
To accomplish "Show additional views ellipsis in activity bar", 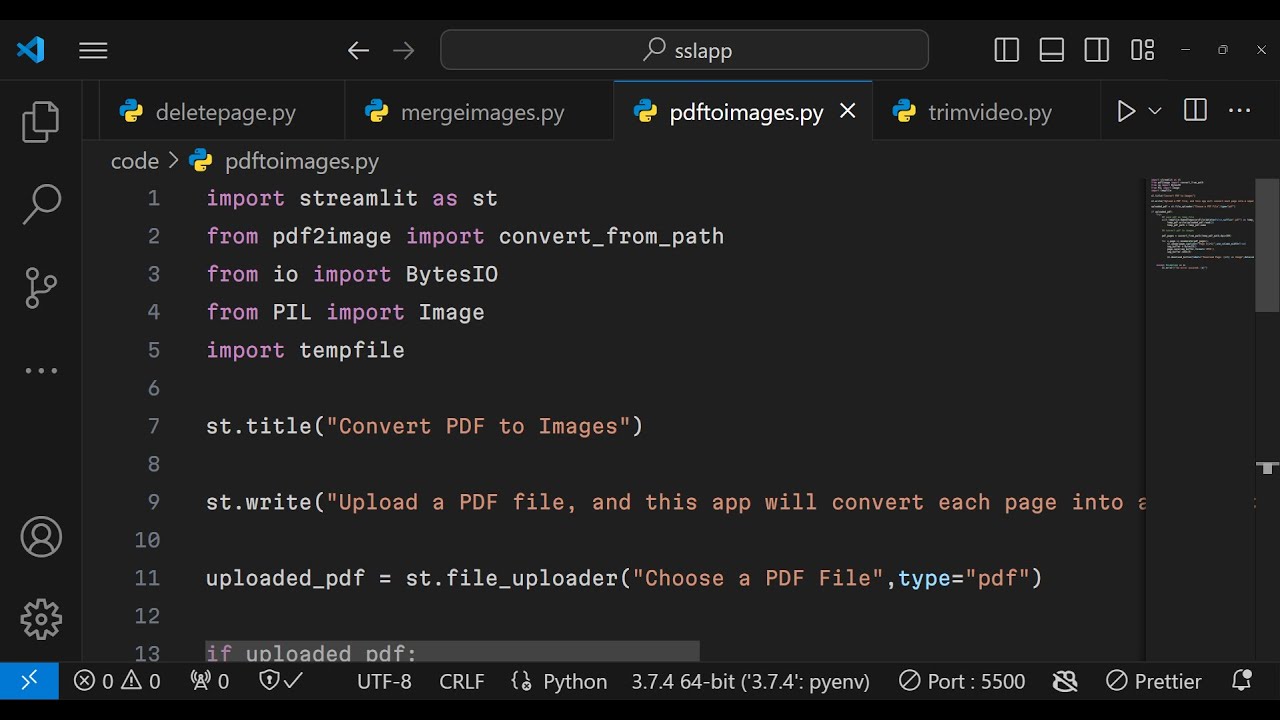I will tap(41, 371).
